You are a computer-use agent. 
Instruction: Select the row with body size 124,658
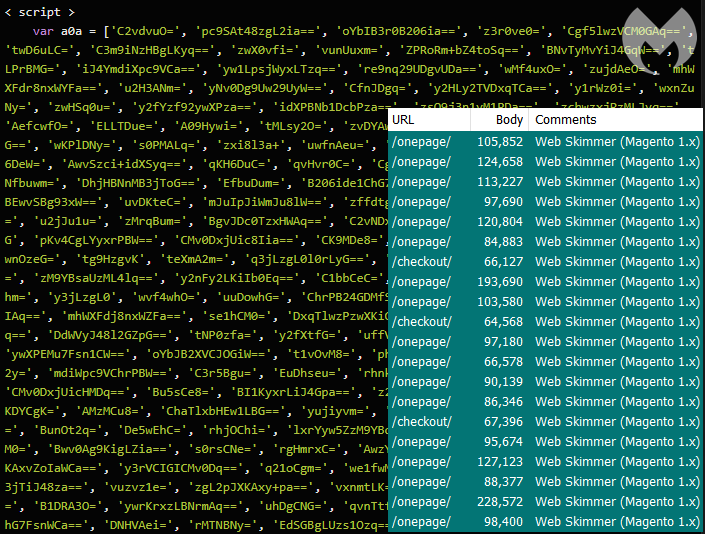click(x=545, y=162)
